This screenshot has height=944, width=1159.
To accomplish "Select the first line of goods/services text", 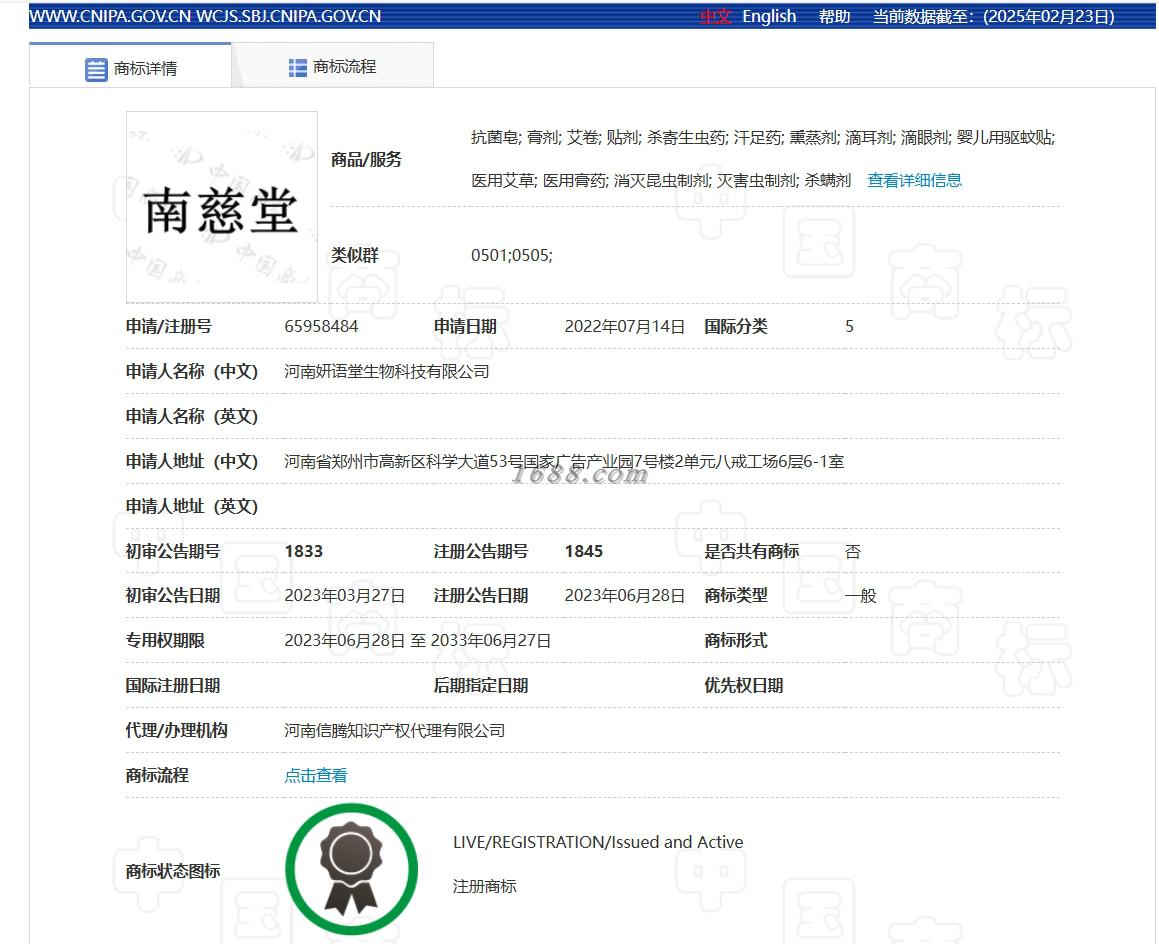I will [x=763, y=137].
